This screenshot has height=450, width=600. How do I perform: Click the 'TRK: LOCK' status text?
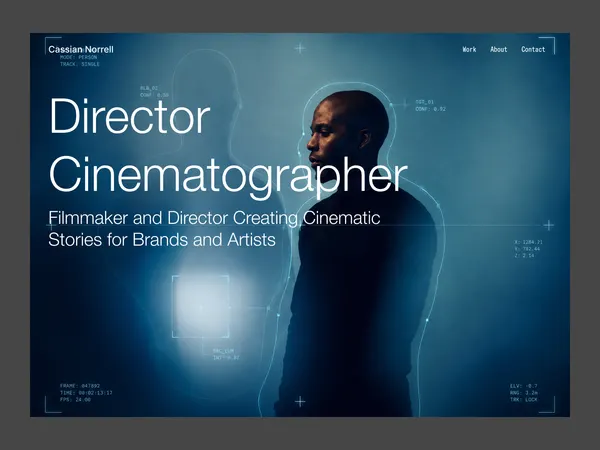click(524, 399)
